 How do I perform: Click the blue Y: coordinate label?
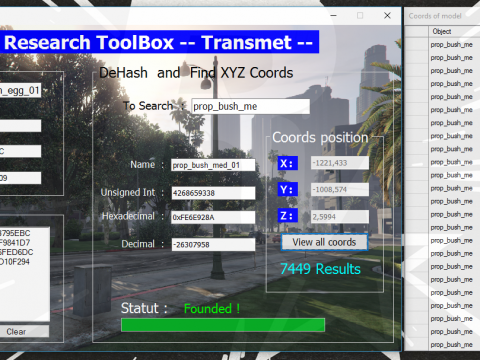(x=287, y=190)
